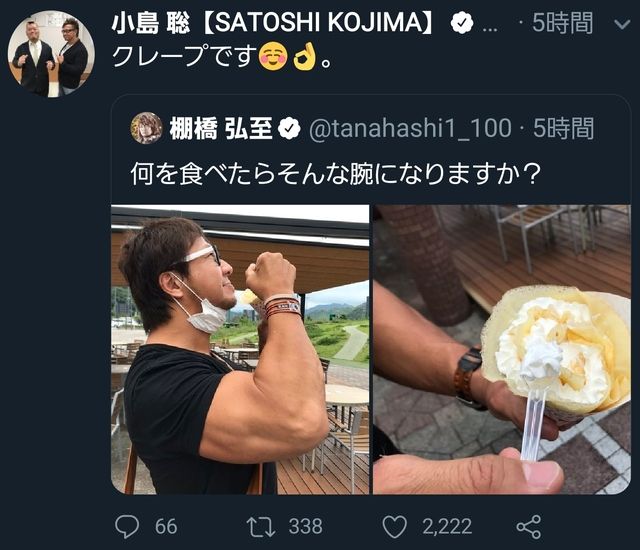This screenshot has height=550, width=640.
Task: Click the 2,222 likes count
Action: [447, 527]
